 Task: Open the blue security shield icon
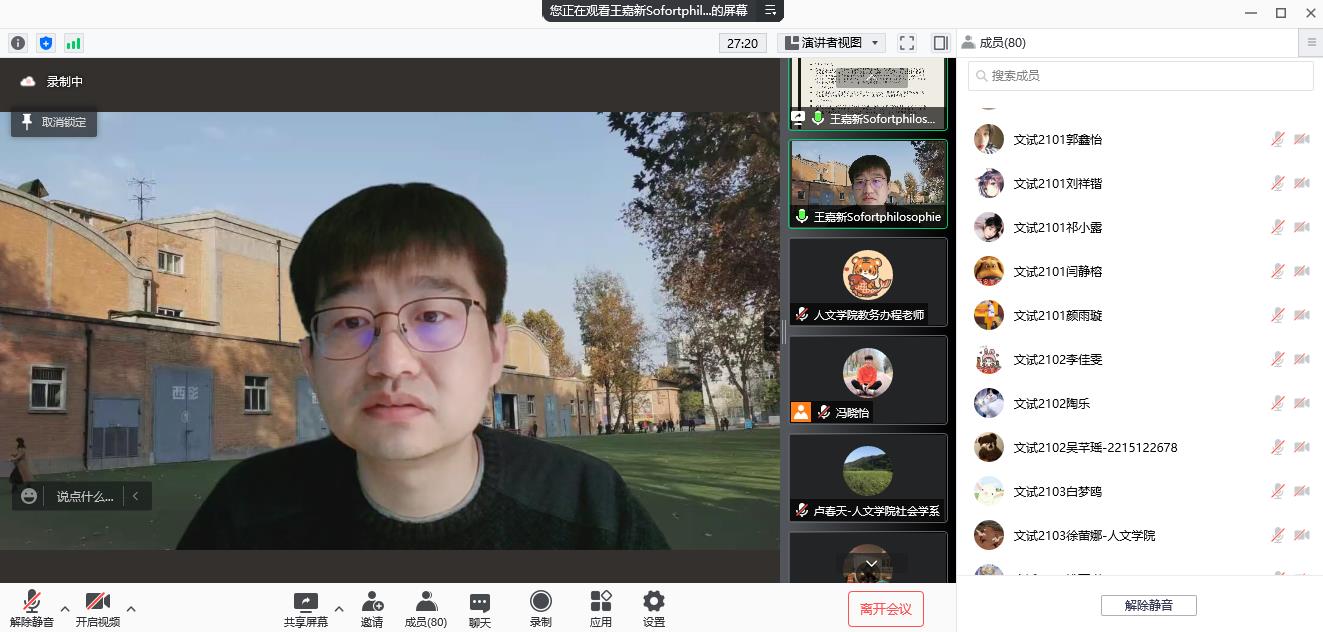[x=45, y=43]
